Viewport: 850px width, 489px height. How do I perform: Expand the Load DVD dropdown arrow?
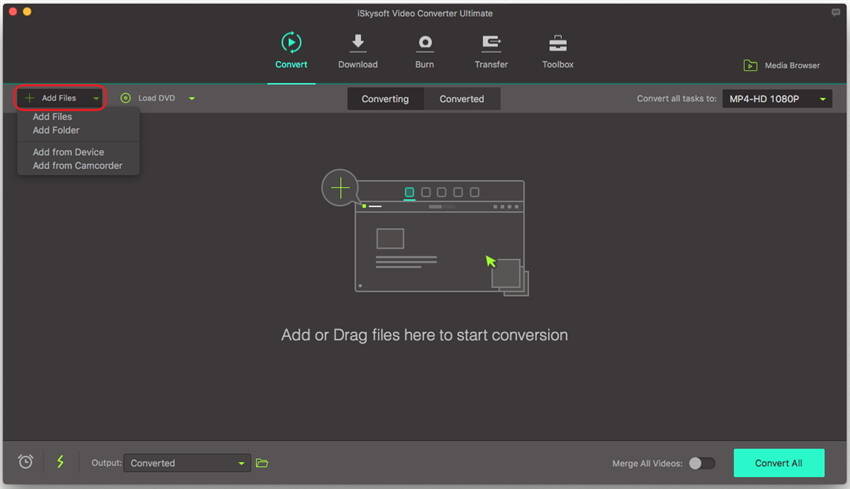[191, 99]
